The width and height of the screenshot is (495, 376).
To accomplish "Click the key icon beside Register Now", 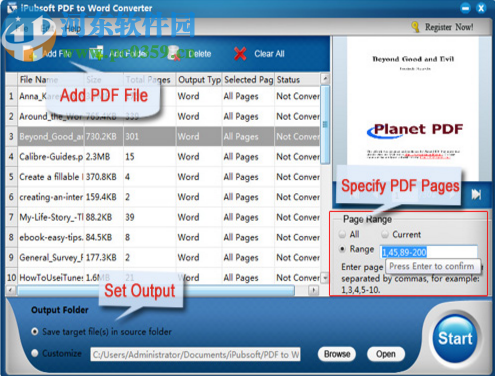I will 415,27.
